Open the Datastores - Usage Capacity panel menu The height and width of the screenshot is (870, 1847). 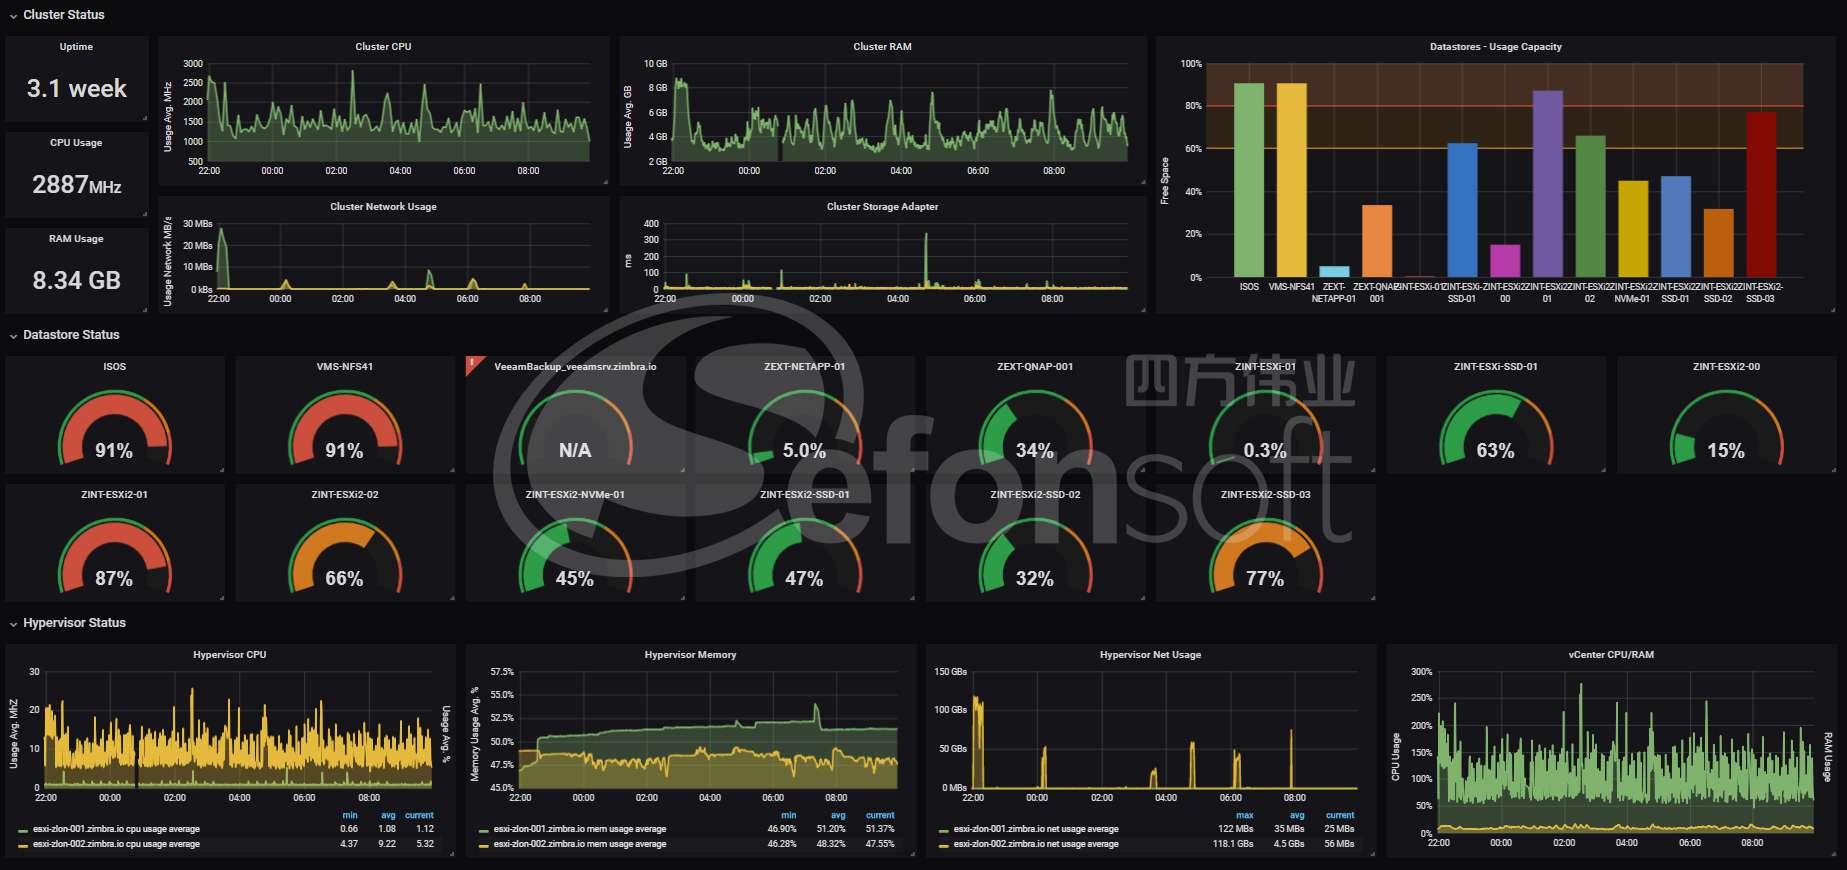pos(1495,47)
